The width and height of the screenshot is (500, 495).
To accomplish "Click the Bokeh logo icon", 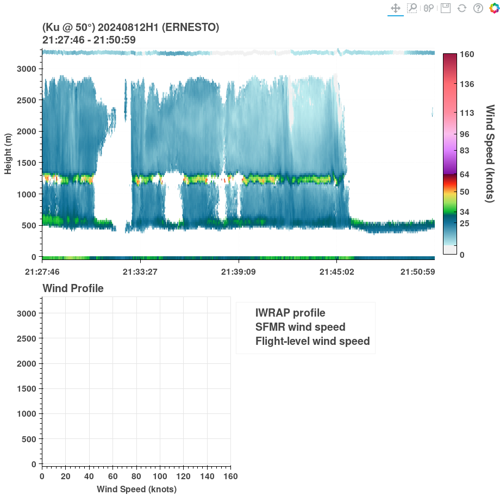I will (494, 8).
